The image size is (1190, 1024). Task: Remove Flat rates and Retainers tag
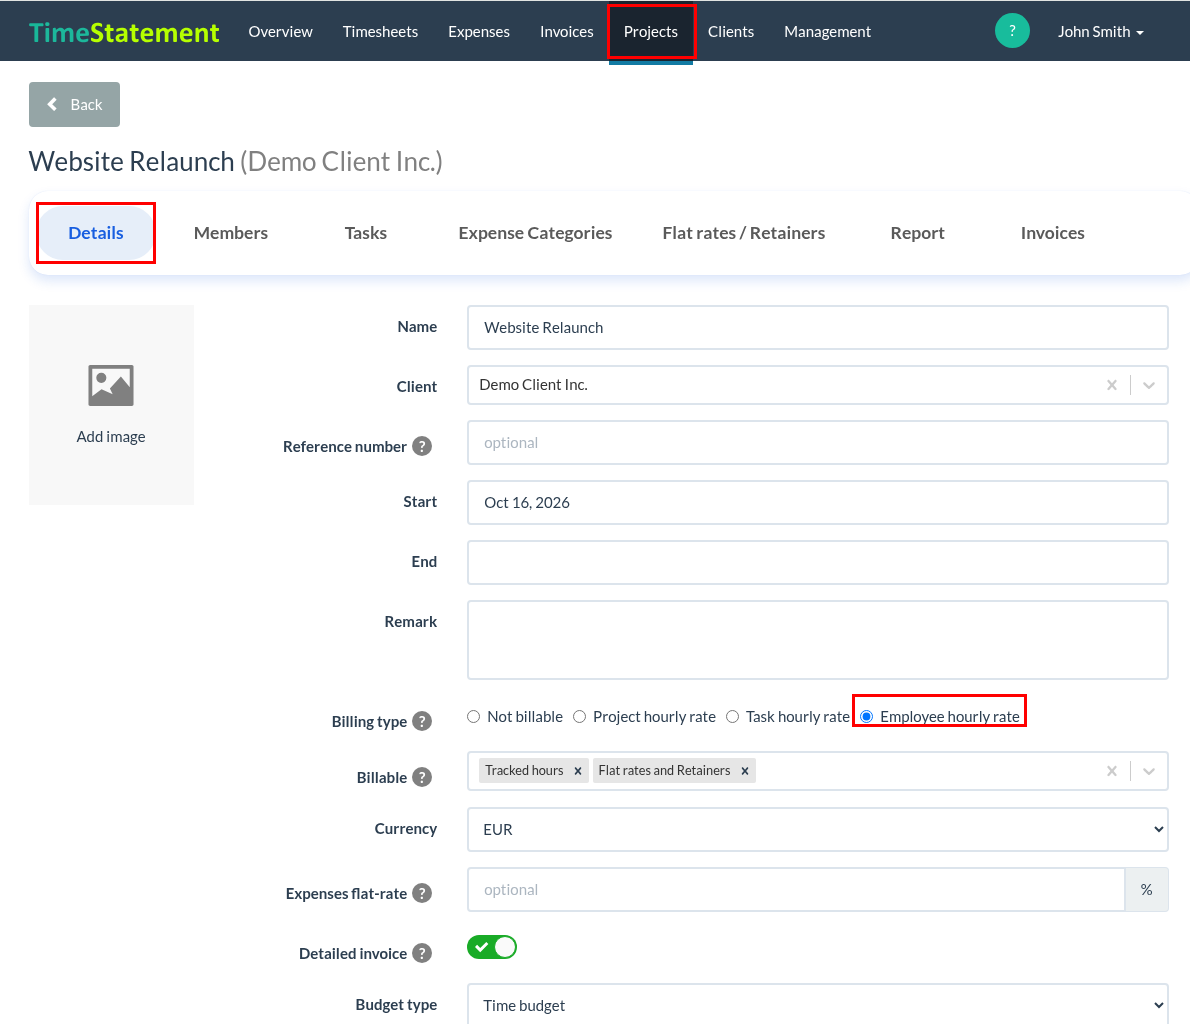[x=745, y=770]
